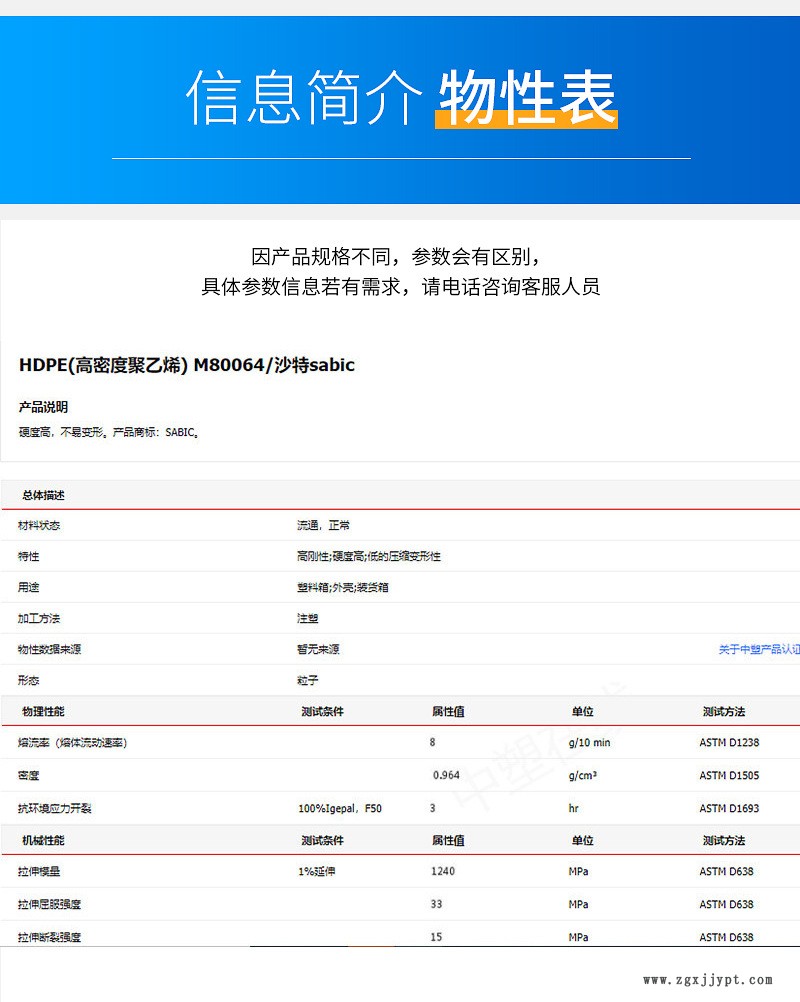Select the description 硬度高，不易变形。产品商标：SABIC。
800x1002 pixels.
(x=109, y=433)
